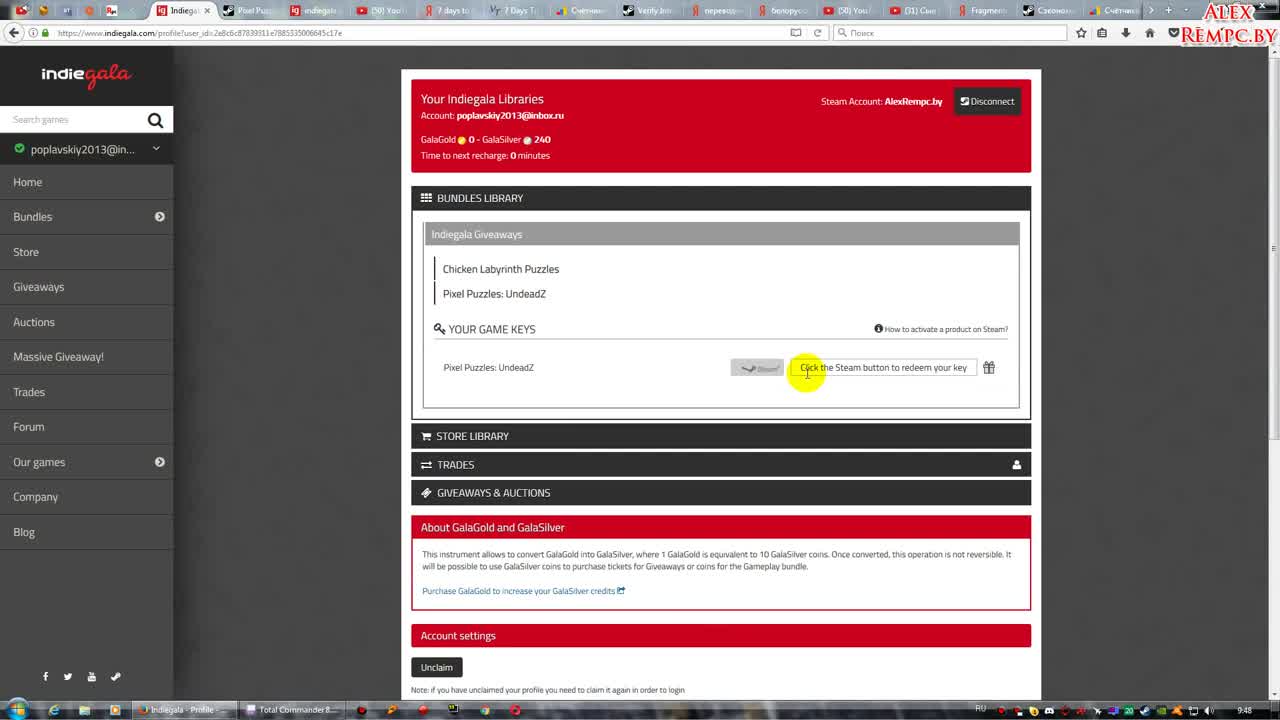
Task: Click the volume icon in system tray
Action: click(x=1209, y=710)
